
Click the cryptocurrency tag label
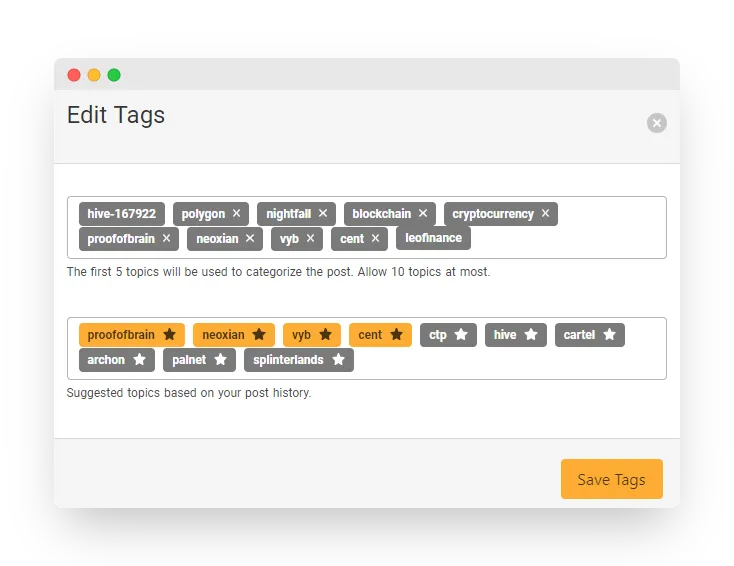pos(493,214)
